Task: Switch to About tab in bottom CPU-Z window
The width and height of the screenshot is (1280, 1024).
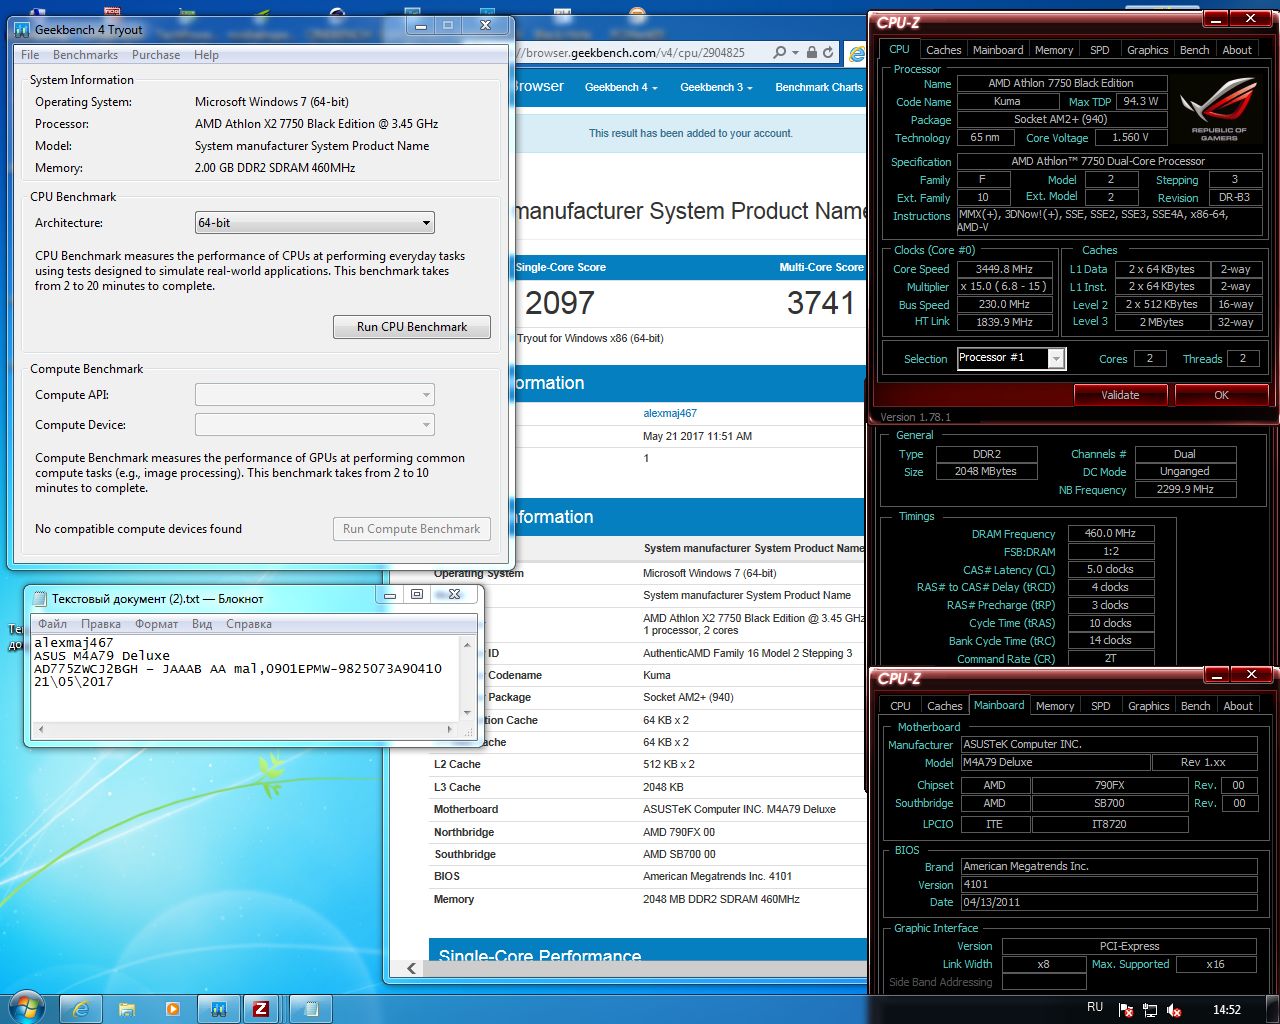Action: pyautogui.click(x=1238, y=706)
